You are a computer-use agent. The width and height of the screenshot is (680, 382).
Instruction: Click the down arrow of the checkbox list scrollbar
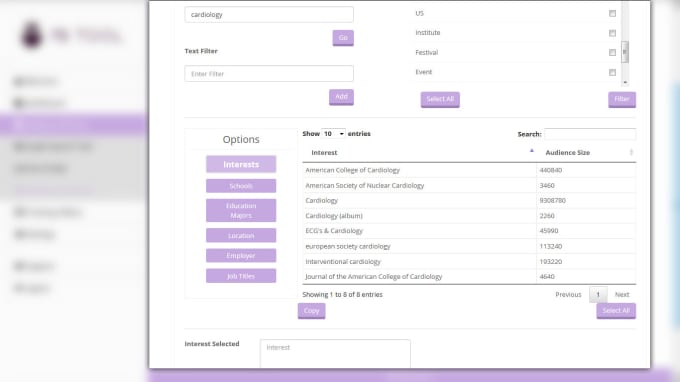(625, 82)
